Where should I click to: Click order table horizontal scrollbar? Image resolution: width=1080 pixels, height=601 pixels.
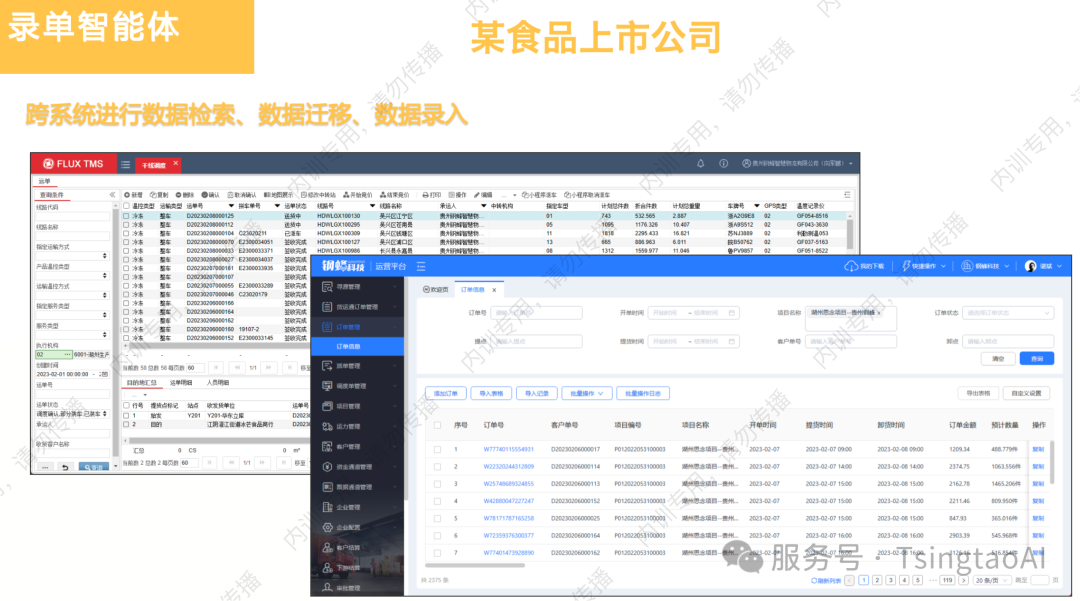(x=475, y=565)
